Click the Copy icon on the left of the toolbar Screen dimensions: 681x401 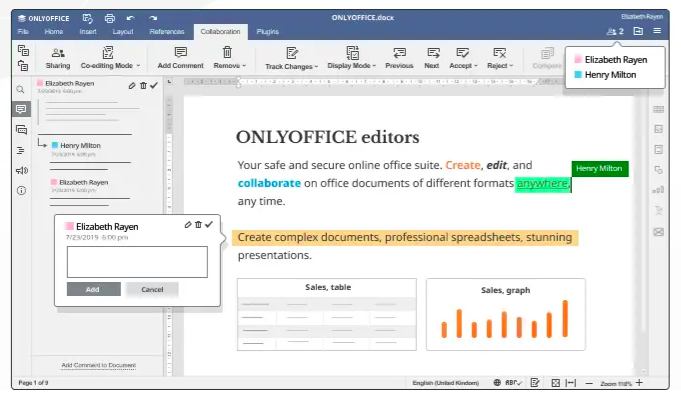pos(23,50)
